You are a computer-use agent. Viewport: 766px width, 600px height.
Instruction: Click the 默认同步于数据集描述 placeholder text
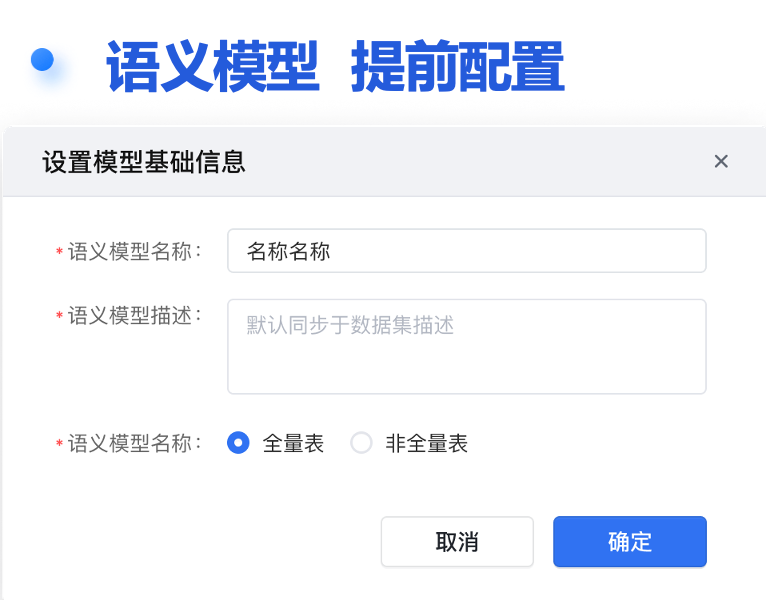350,325
